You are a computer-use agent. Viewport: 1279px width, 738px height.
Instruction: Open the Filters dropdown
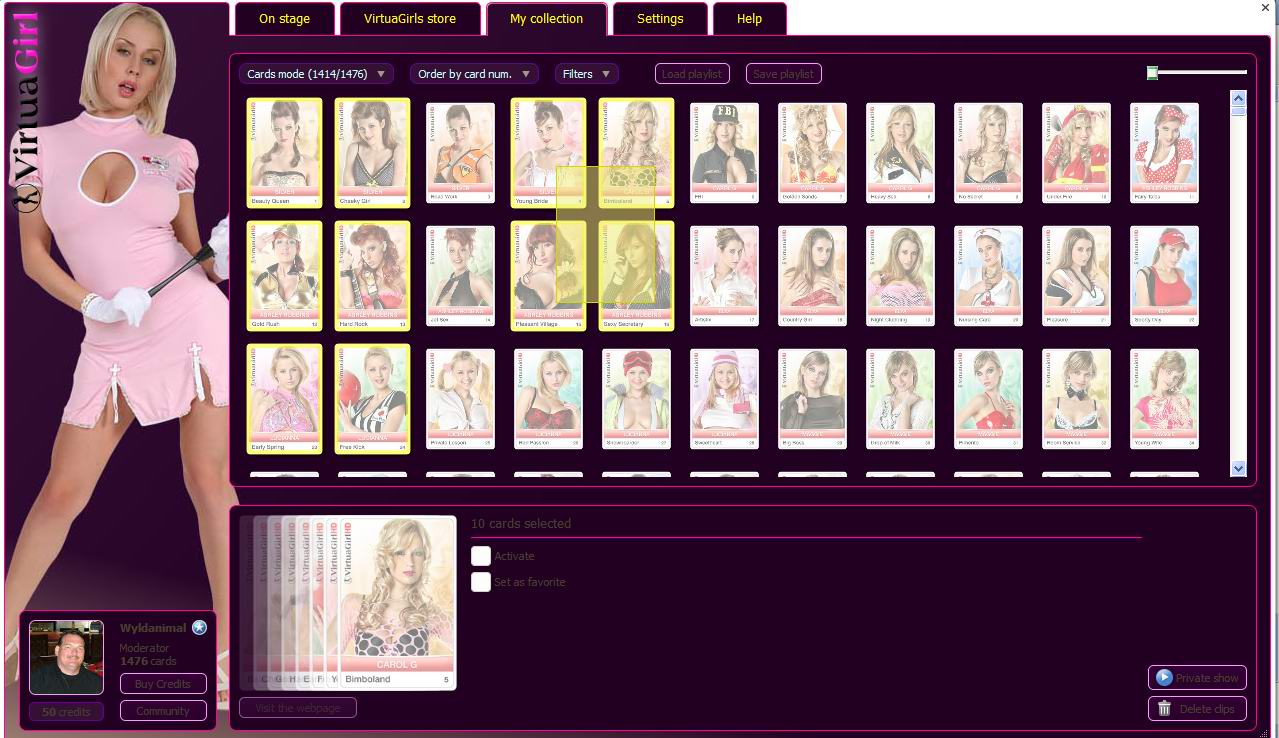tap(587, 74)
